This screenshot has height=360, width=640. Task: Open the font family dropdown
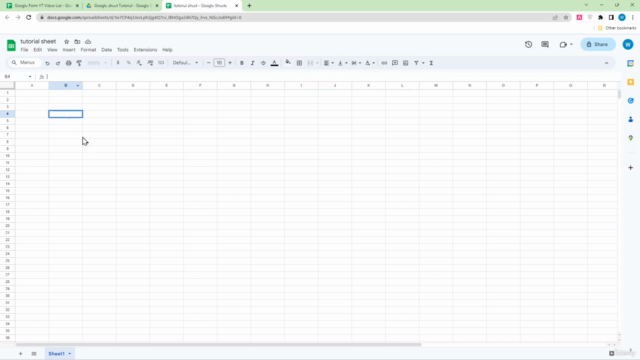tap(185, 63)
